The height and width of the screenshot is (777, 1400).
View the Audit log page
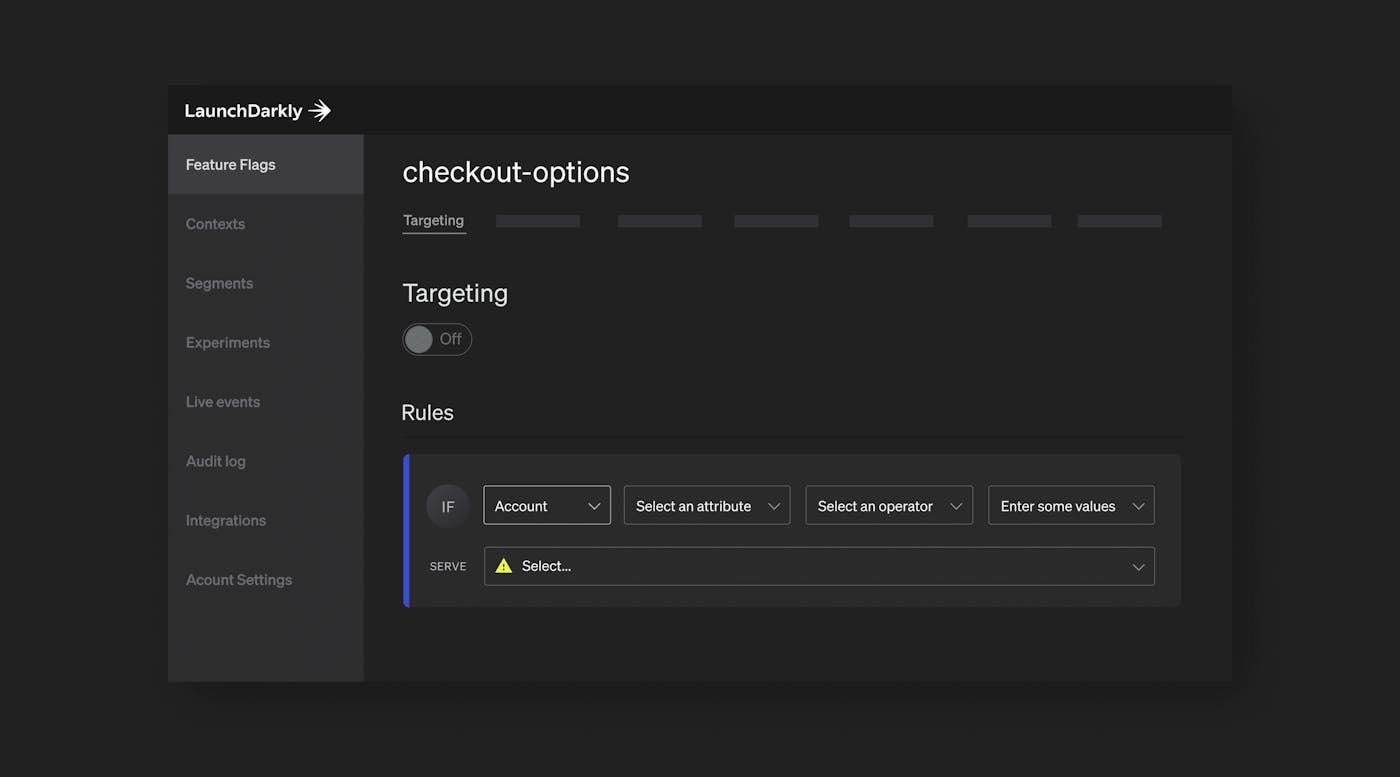coord(215,461)
